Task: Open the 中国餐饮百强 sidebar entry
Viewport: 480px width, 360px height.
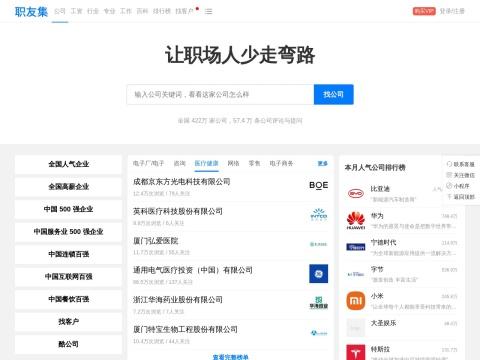Action: coord(68,299)
